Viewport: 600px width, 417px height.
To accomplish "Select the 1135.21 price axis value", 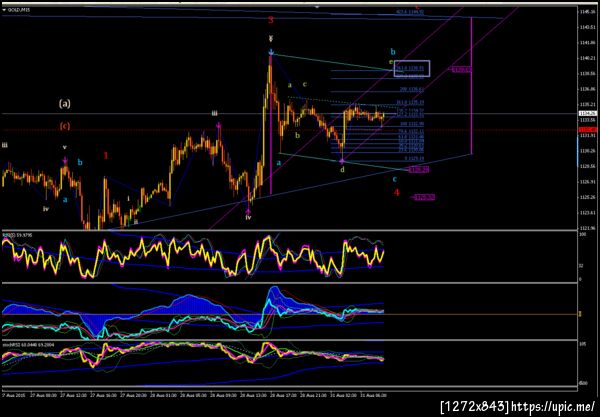I will coord(586,104).
